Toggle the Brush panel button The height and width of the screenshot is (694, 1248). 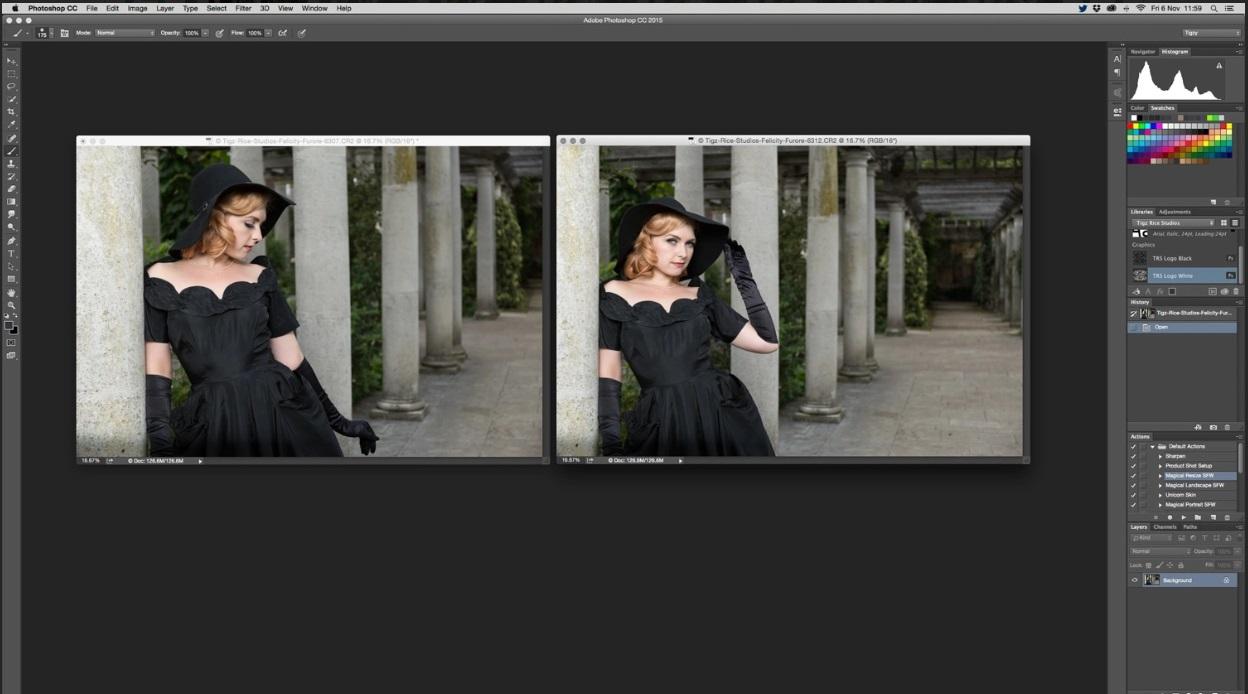(65, 33)
